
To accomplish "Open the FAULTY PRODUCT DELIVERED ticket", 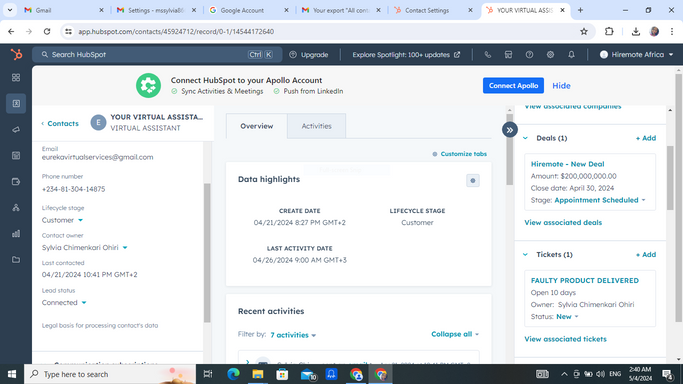I will [x=585, y=280].
